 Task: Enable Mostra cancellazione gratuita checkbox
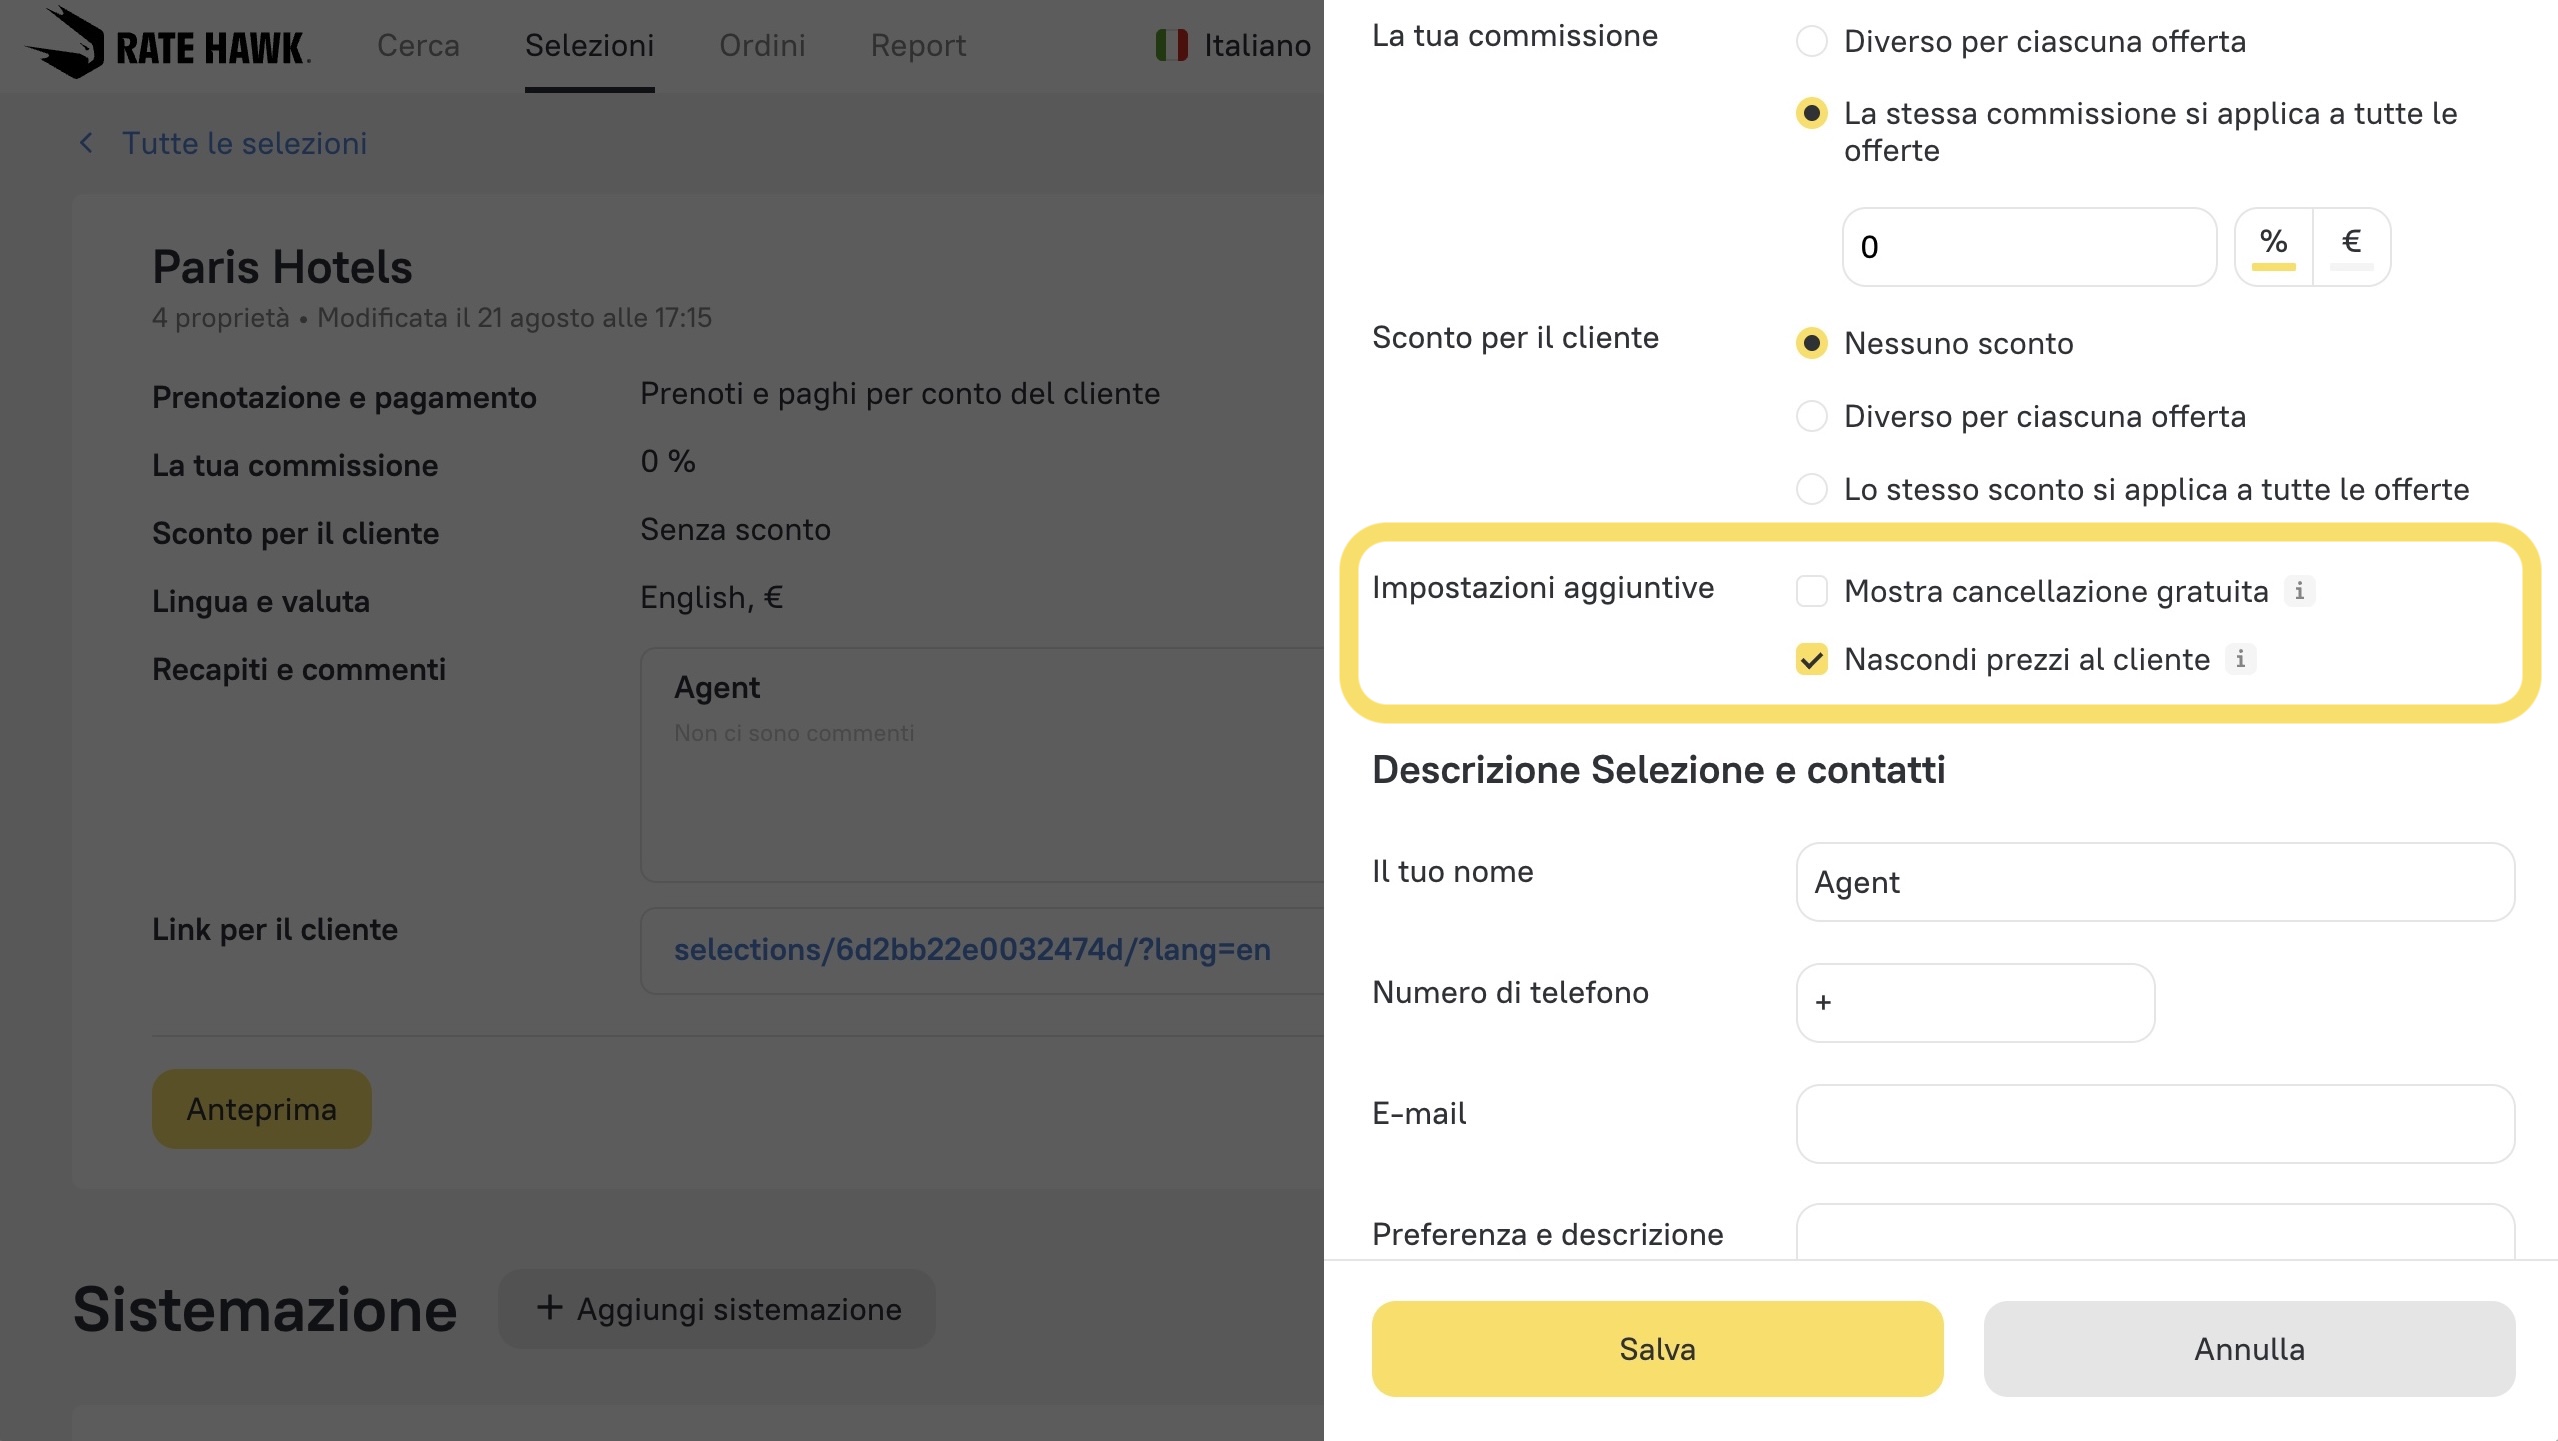(x=1811, y=591)
